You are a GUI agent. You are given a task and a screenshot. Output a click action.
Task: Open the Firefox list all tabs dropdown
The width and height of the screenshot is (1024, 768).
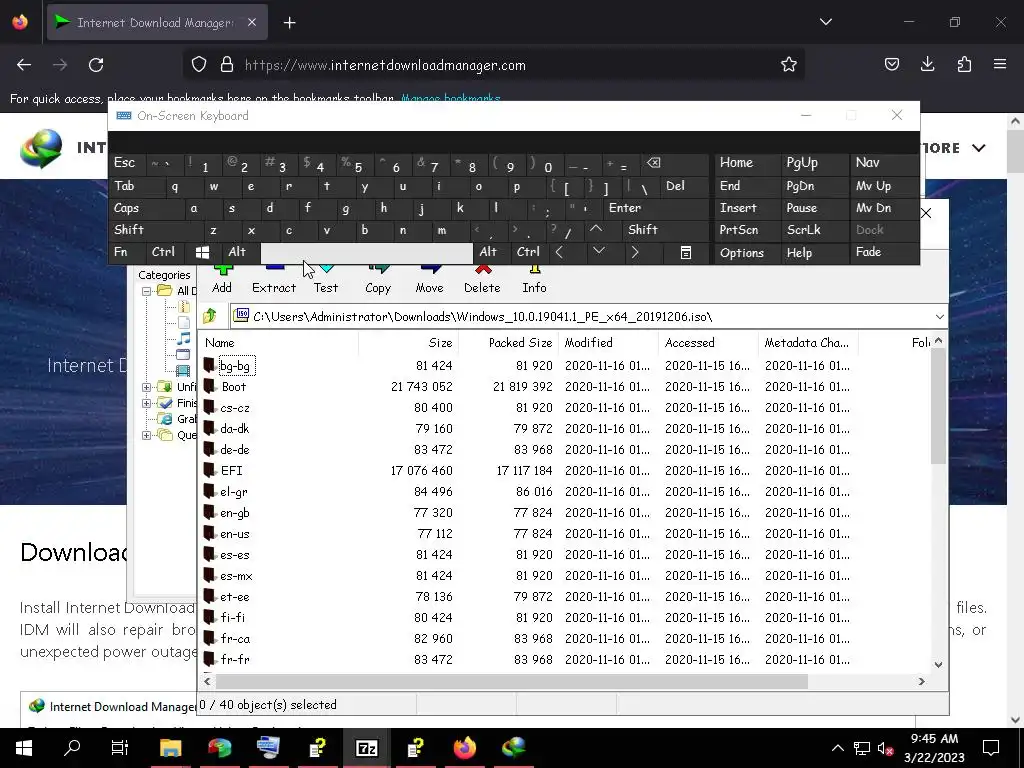click(x=825, y=22)
